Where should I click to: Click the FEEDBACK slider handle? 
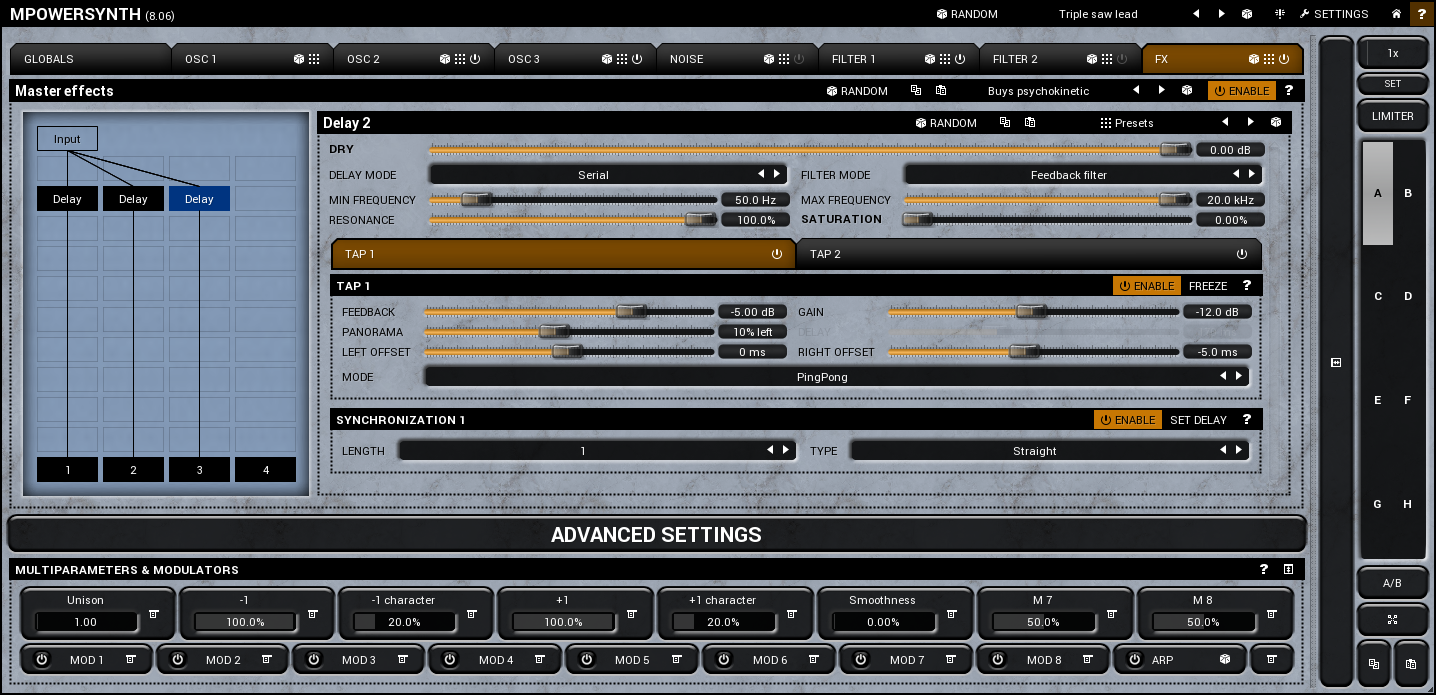click(x=631, y=312)
